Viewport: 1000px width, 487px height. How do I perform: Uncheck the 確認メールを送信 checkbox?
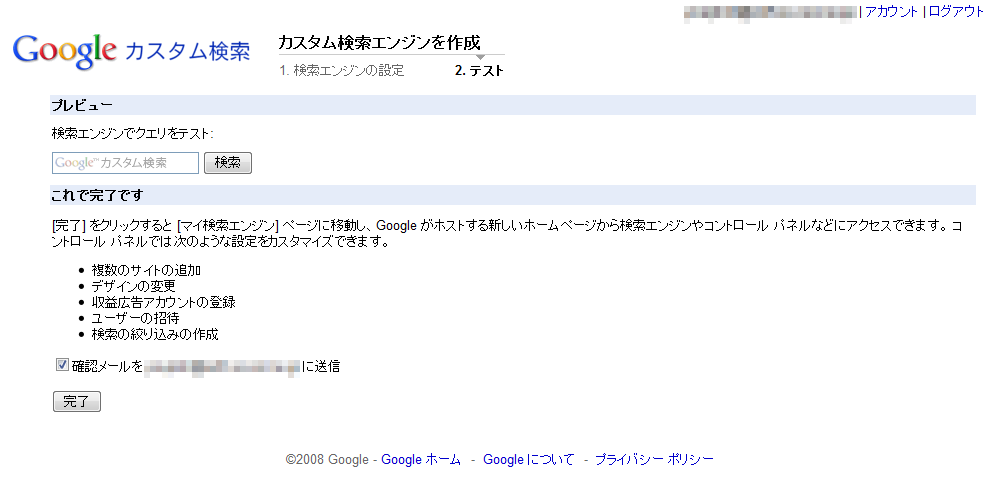[62, 365]
